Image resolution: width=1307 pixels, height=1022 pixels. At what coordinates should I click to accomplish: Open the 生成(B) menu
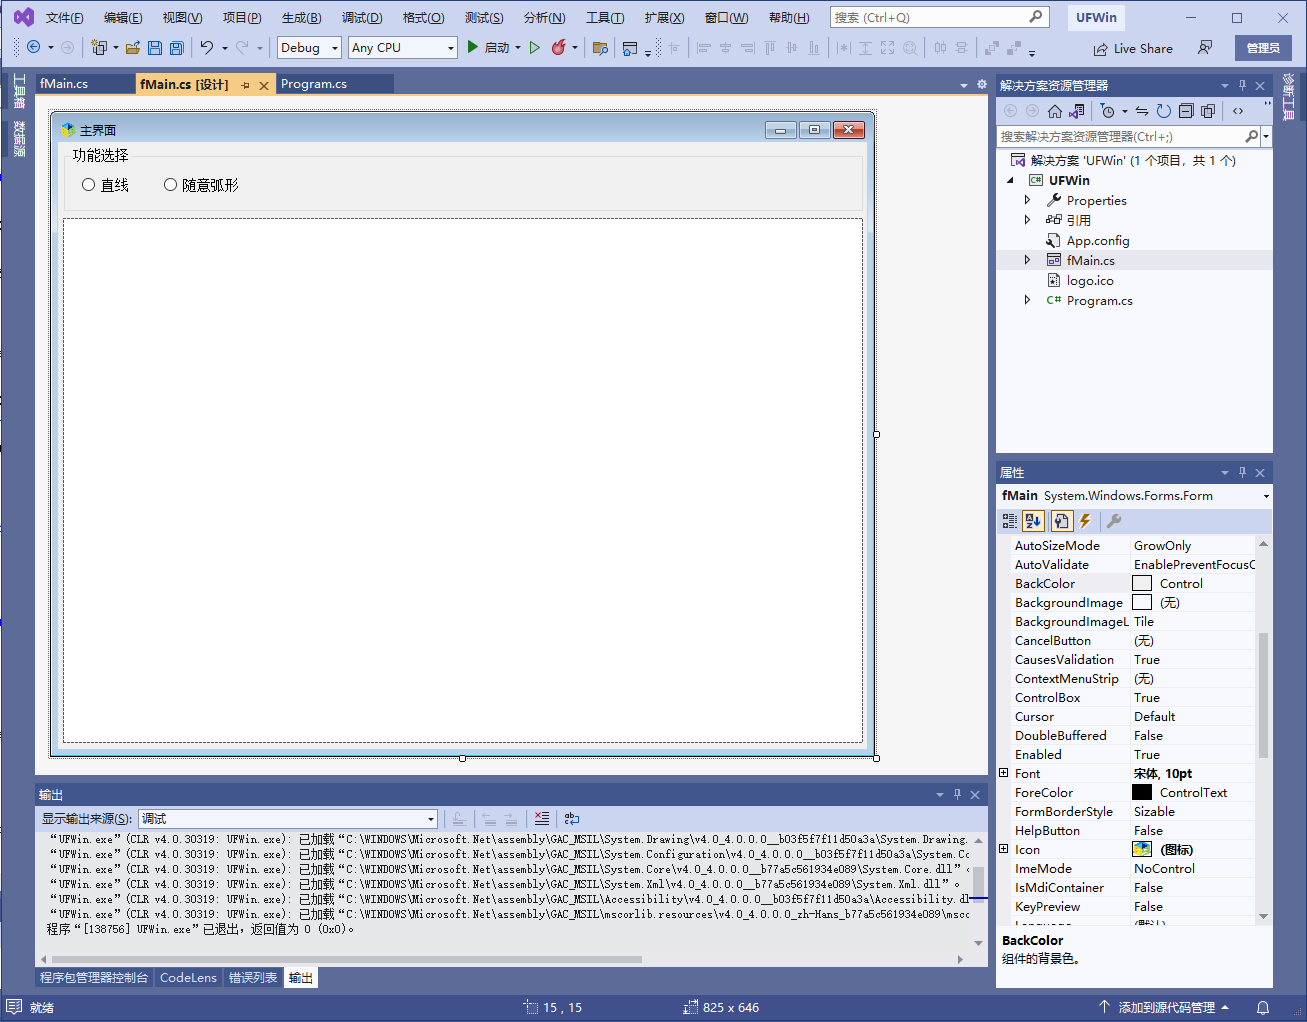click(301, 17)
